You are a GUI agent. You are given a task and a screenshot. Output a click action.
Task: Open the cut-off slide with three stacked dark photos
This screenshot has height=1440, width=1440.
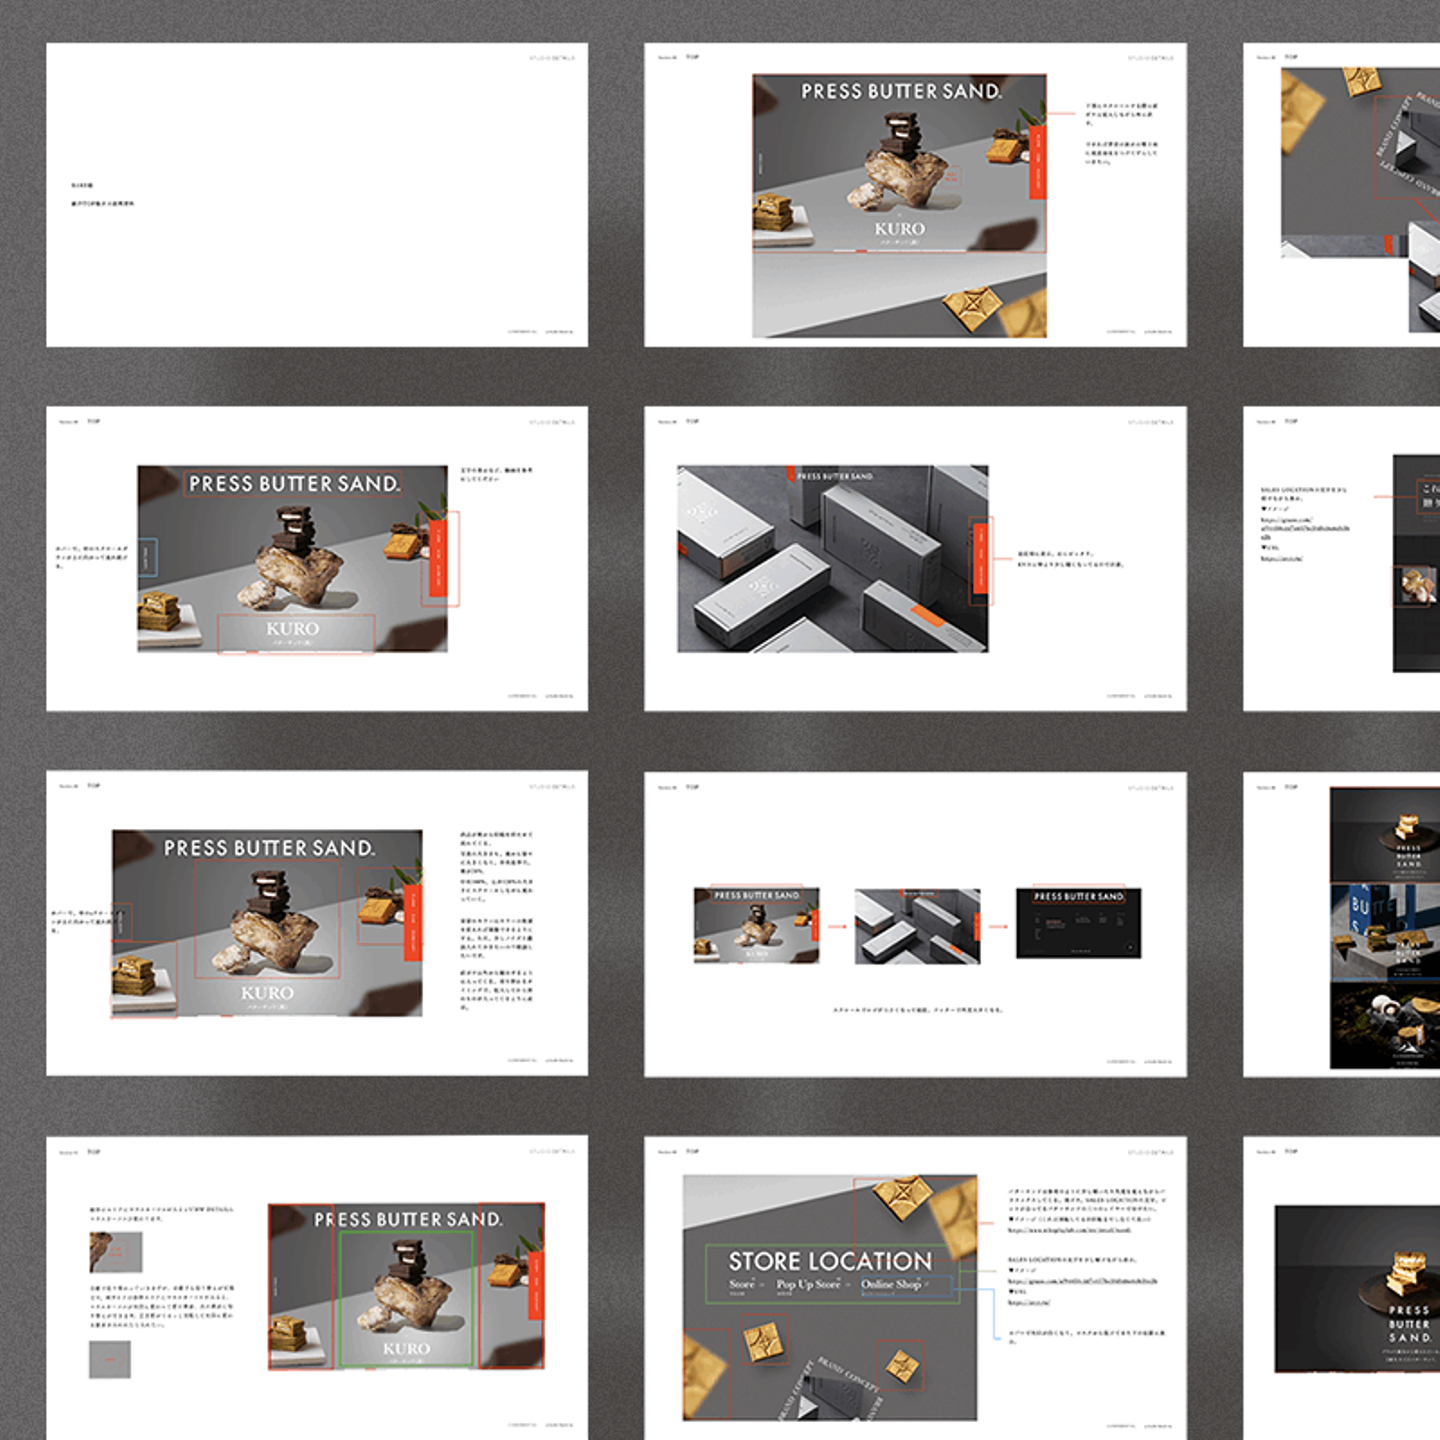[x=1341, y=924]
